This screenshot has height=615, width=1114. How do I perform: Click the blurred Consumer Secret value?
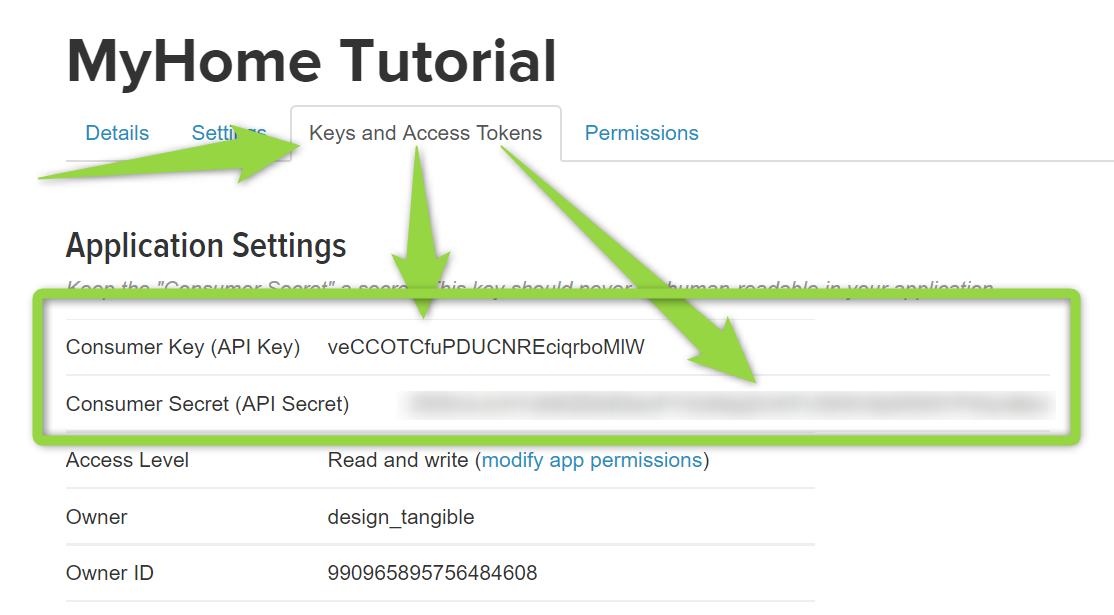pyautogui.click(x=726, y=404)
